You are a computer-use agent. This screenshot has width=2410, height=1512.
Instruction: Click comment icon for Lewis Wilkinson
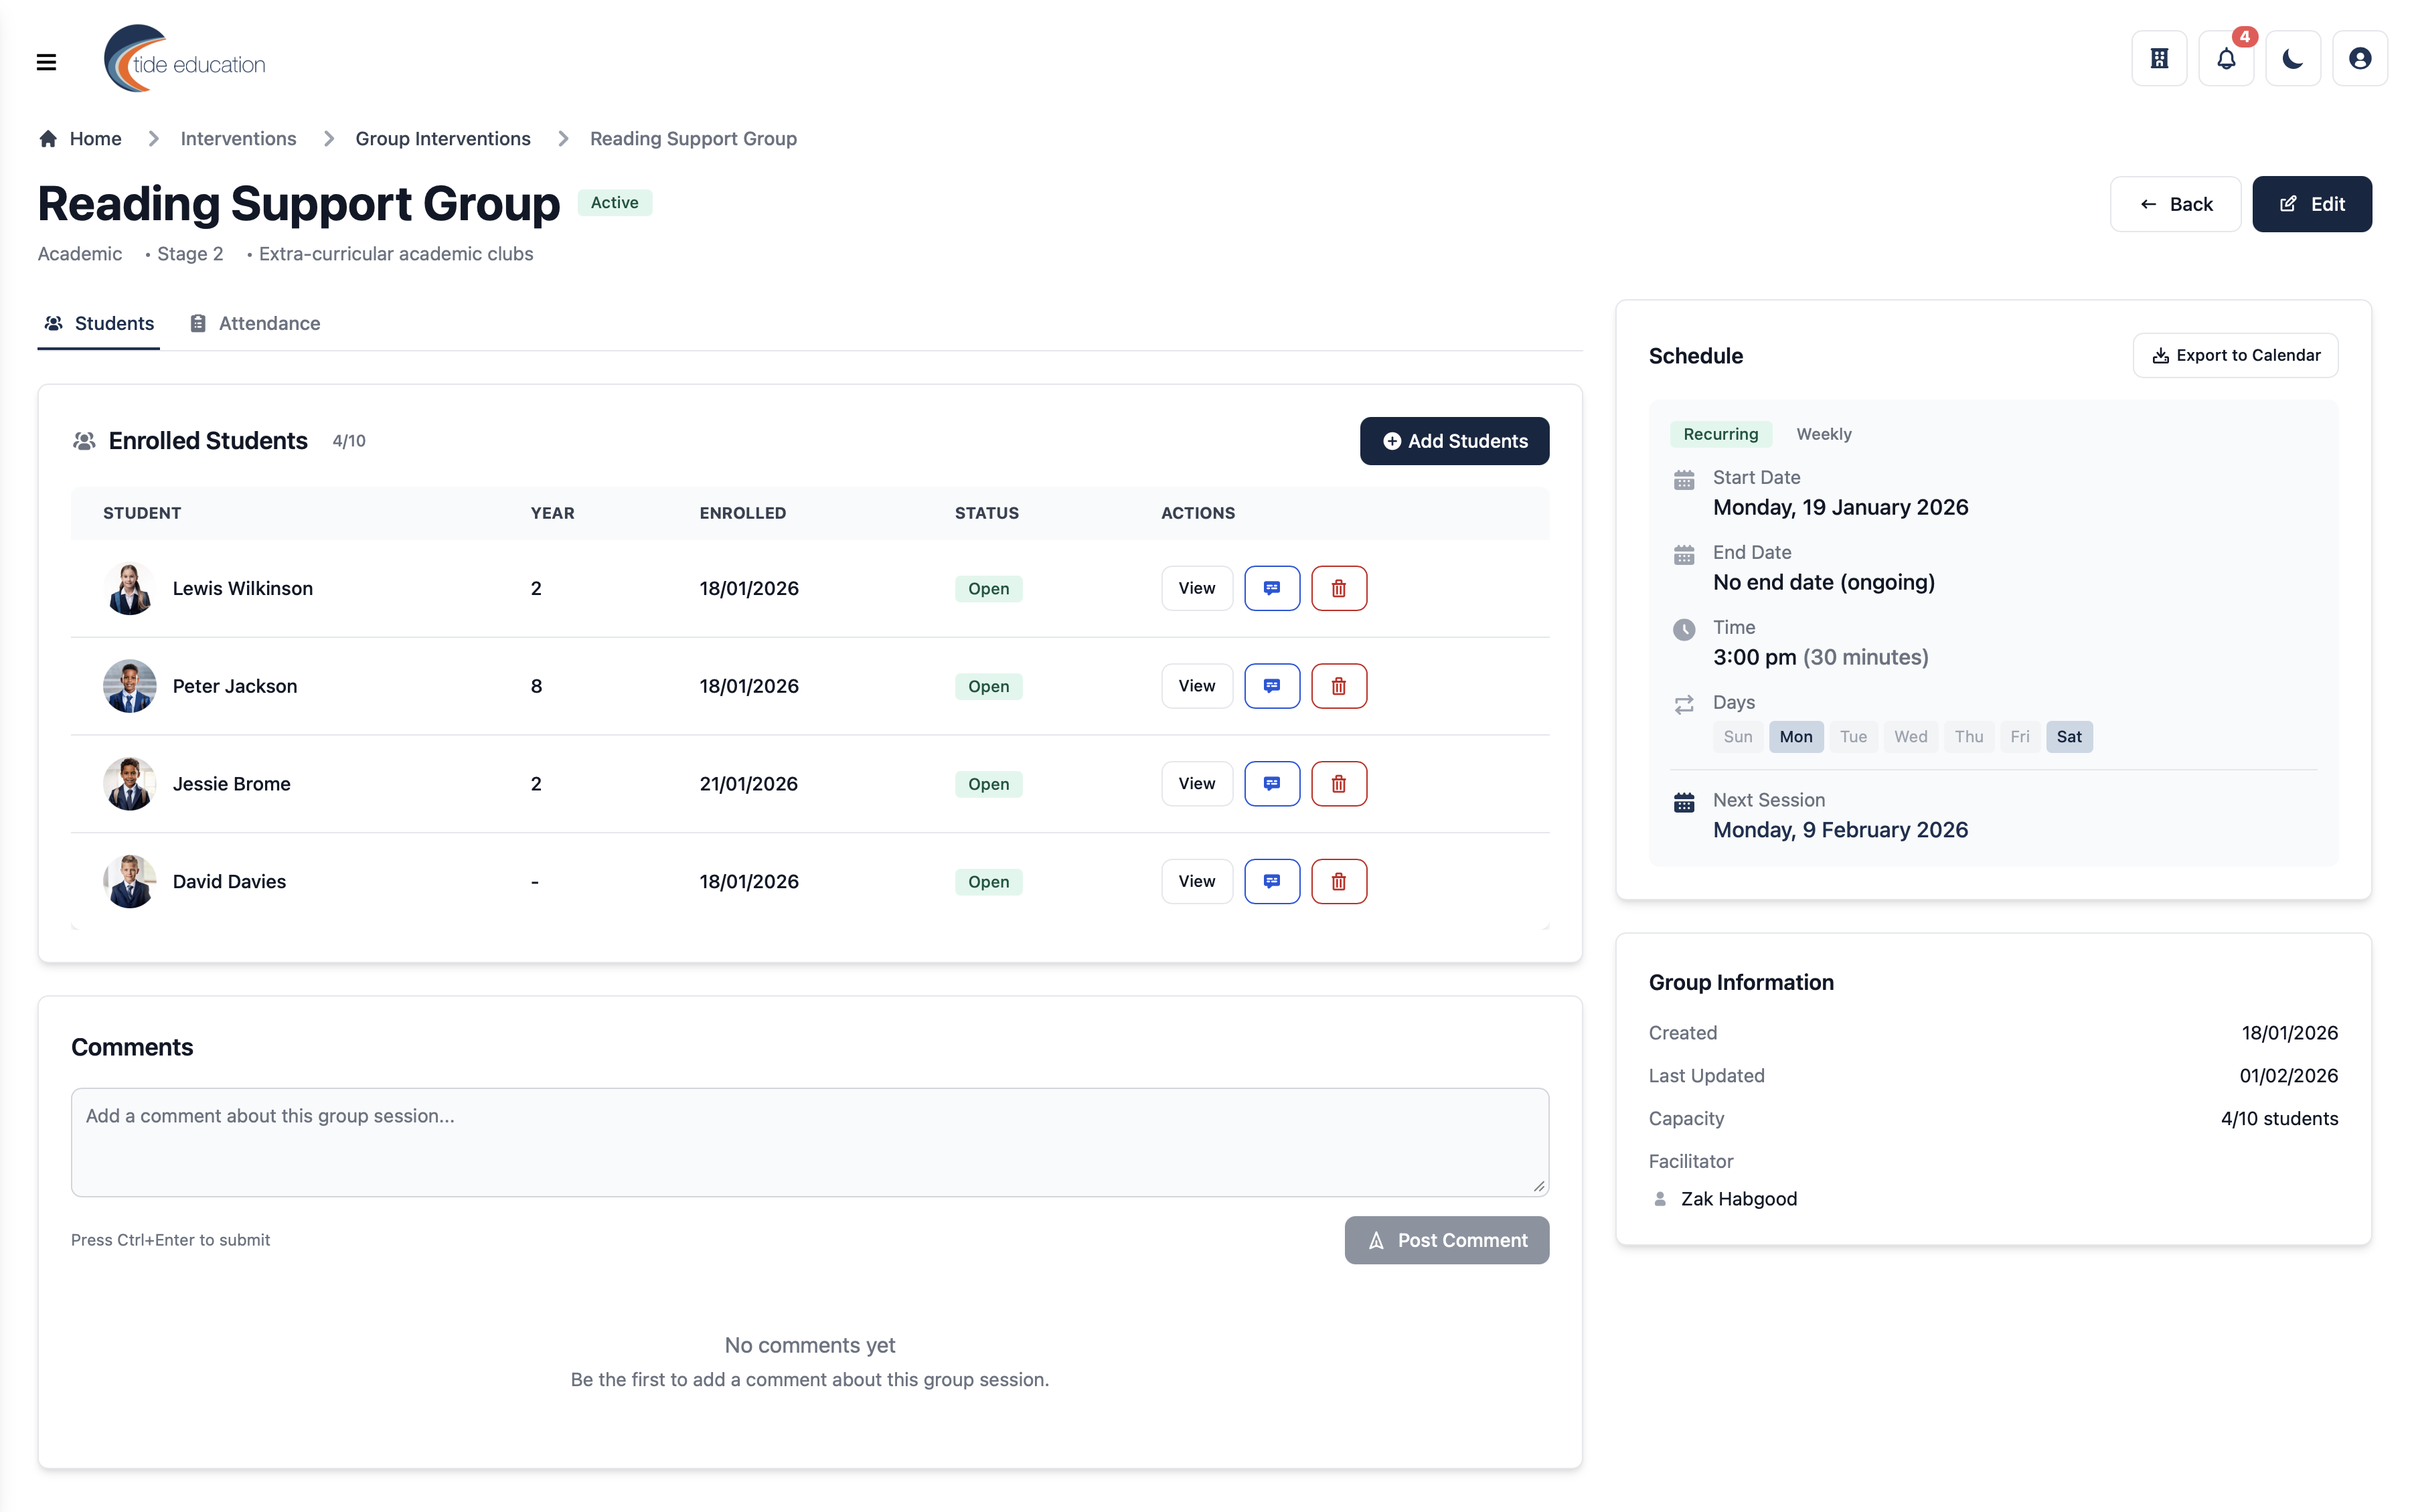tap(1271, 588)
